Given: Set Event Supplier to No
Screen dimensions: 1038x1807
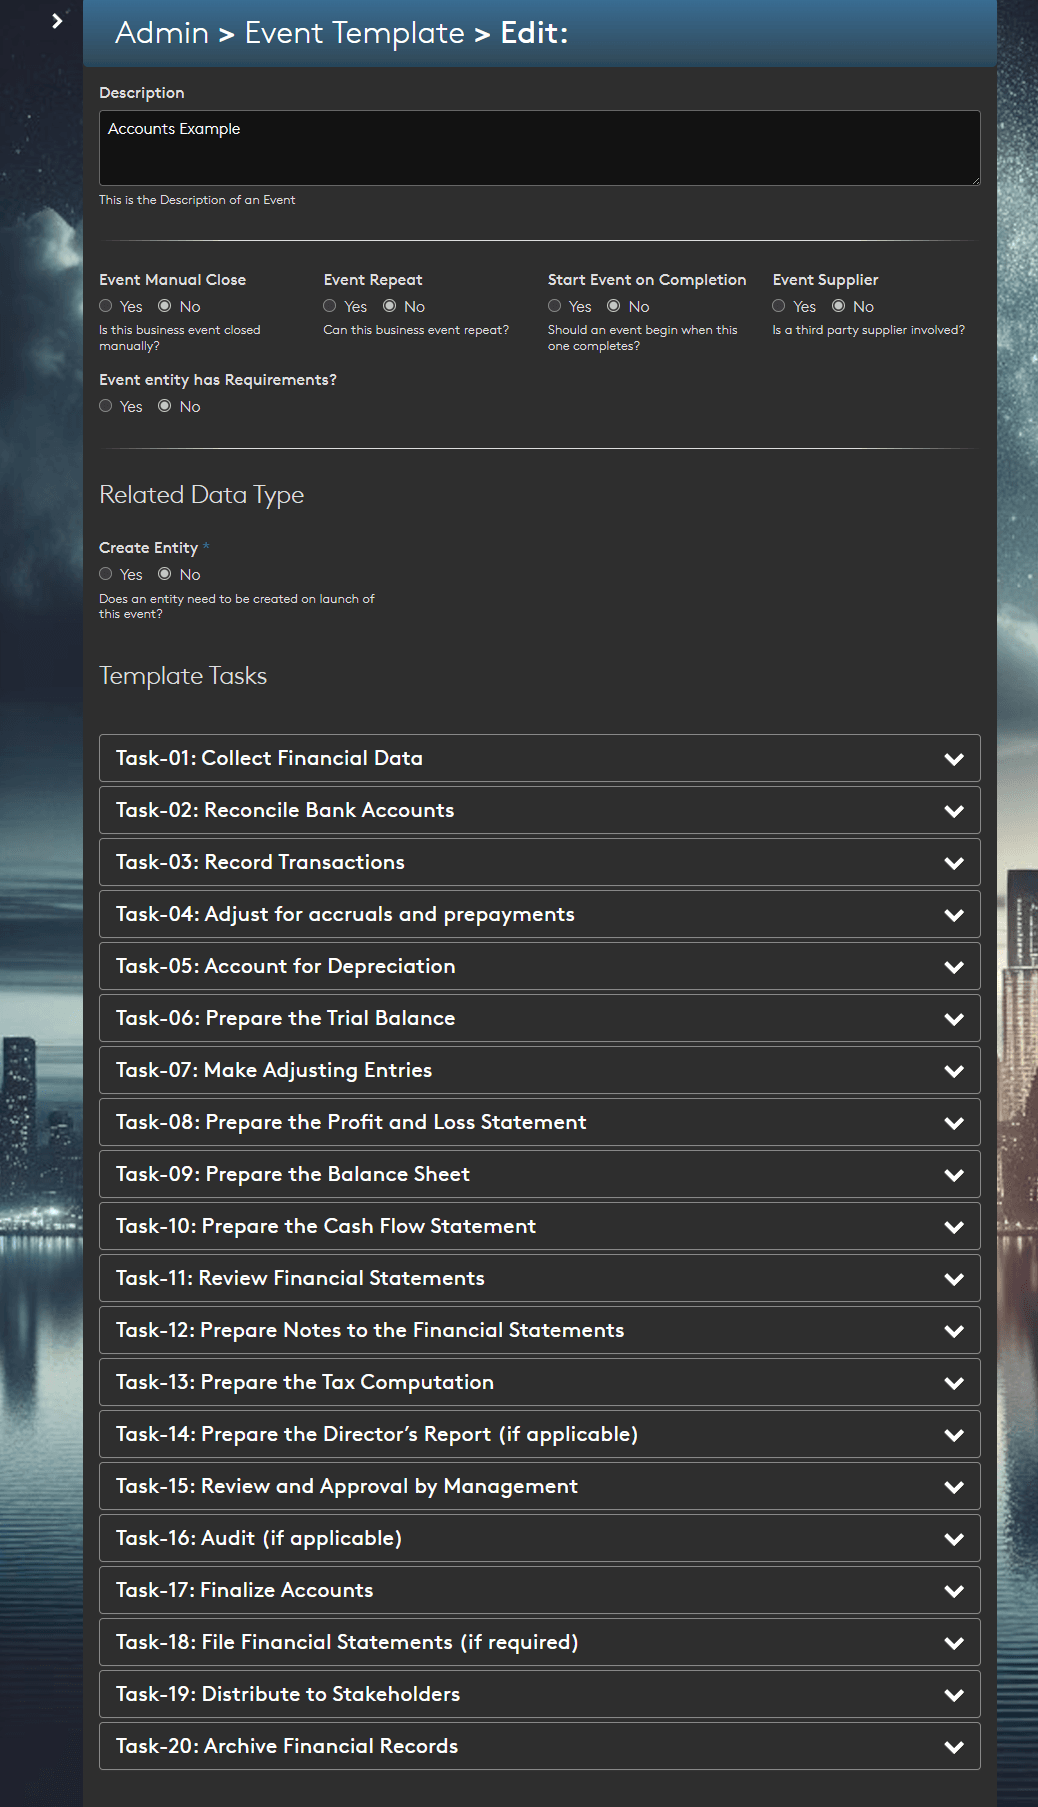Looking at the screenshot, I should [839, 306].
